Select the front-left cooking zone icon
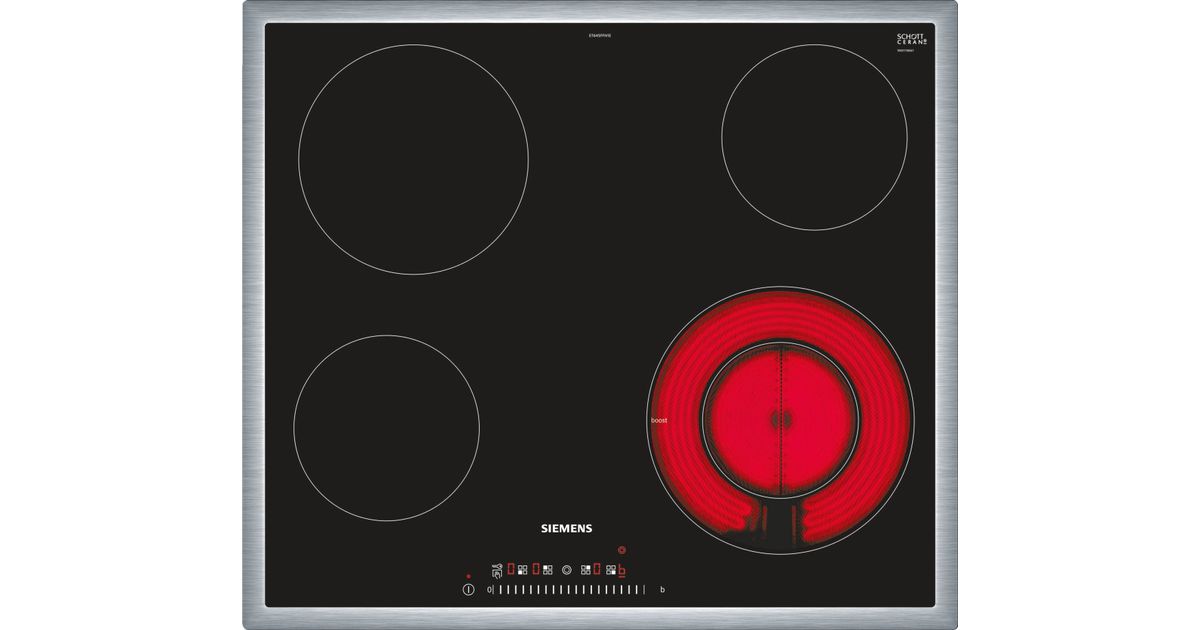Viewport: 1200px width, 630px height. [x=522, y=570]
